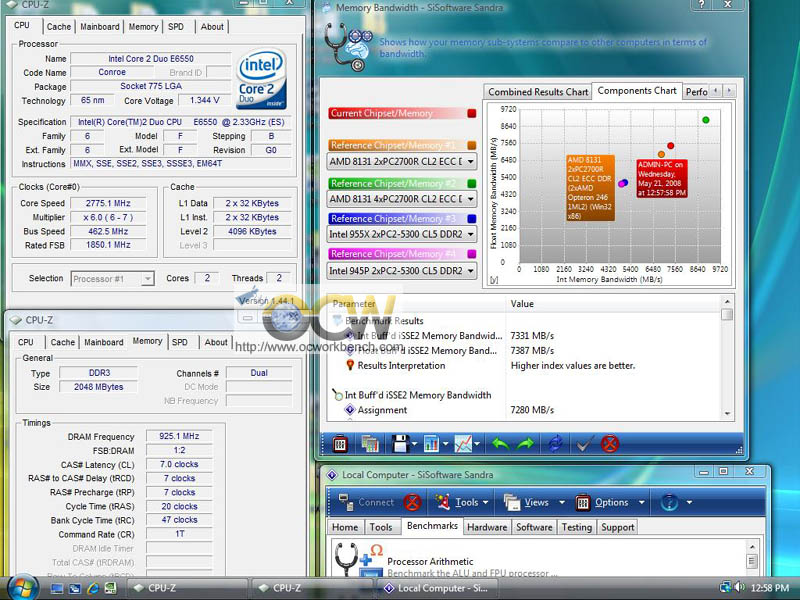This screenshot has width=800, height=600.
Task: Open Reference Chipset/Memory #1 dropdown
Action: pos(402,162)
